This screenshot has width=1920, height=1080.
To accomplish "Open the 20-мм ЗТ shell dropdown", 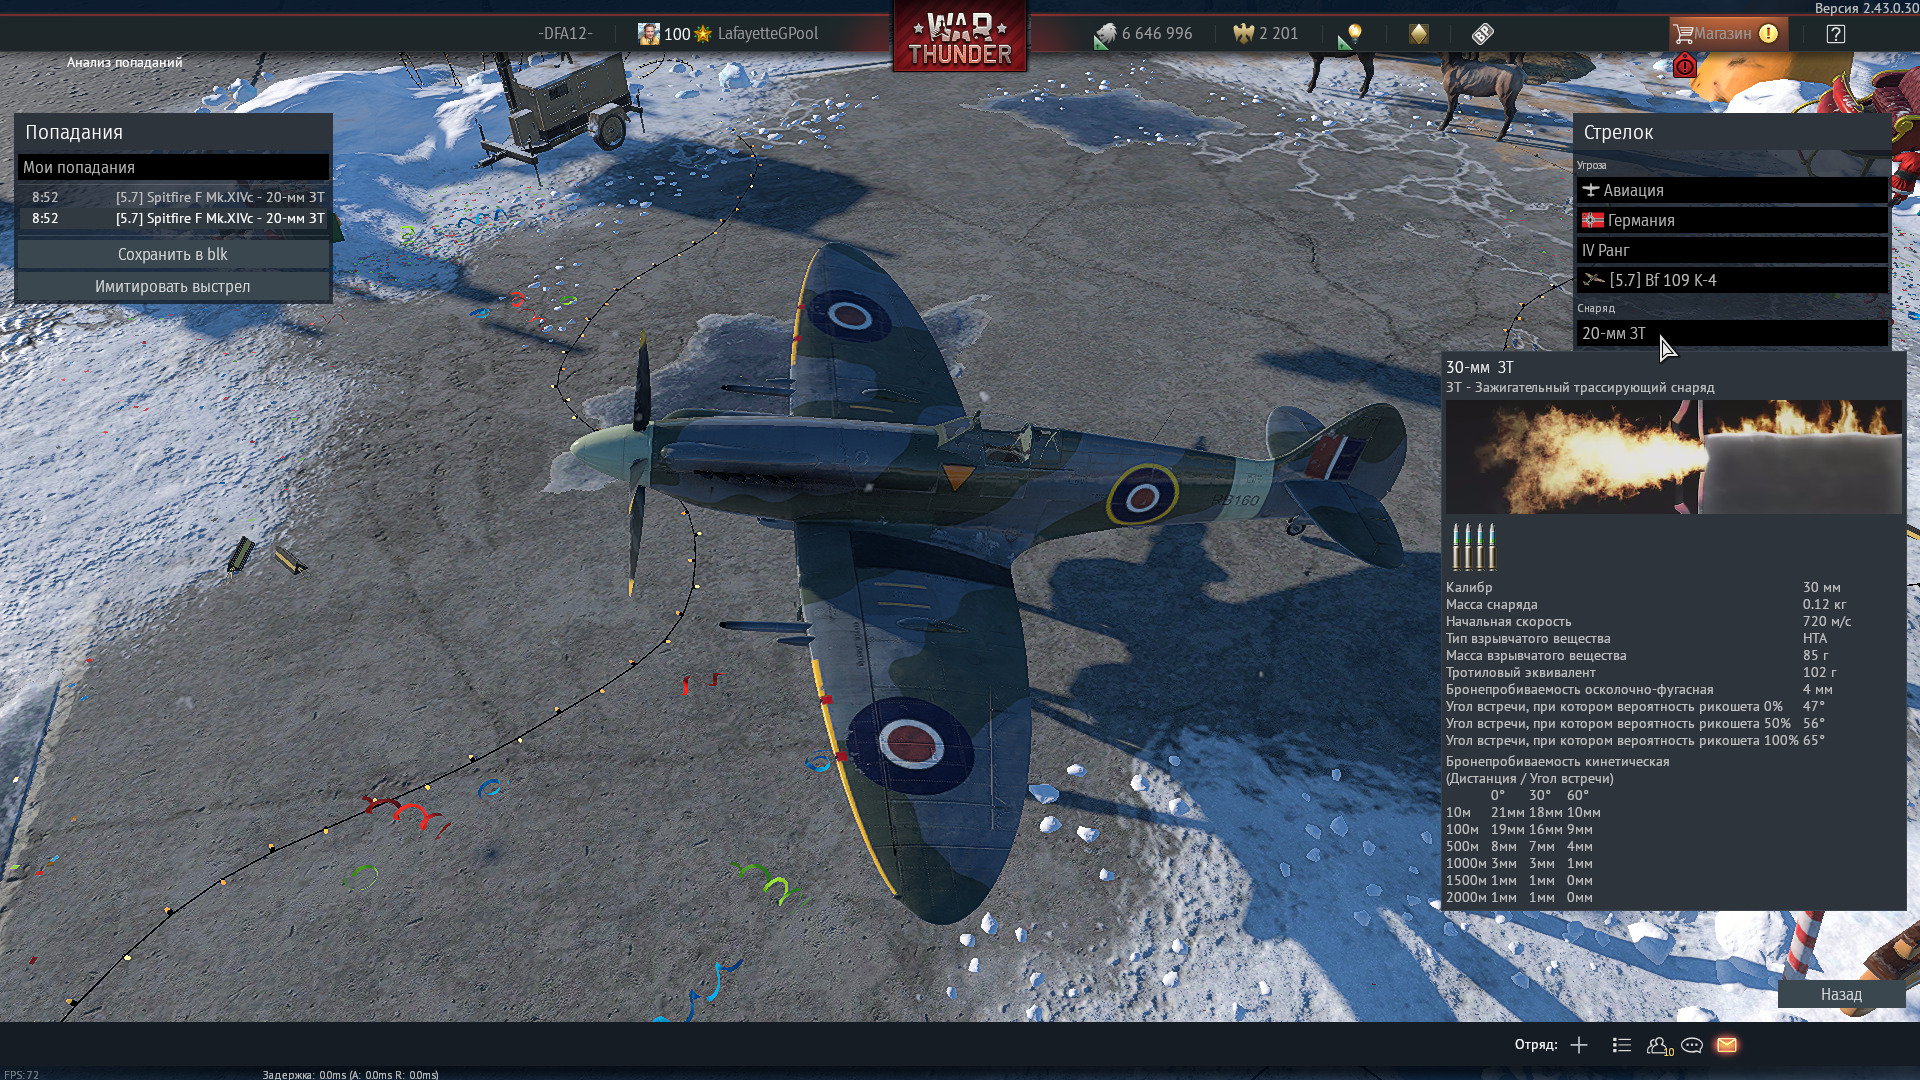I will pos(1732,333).
